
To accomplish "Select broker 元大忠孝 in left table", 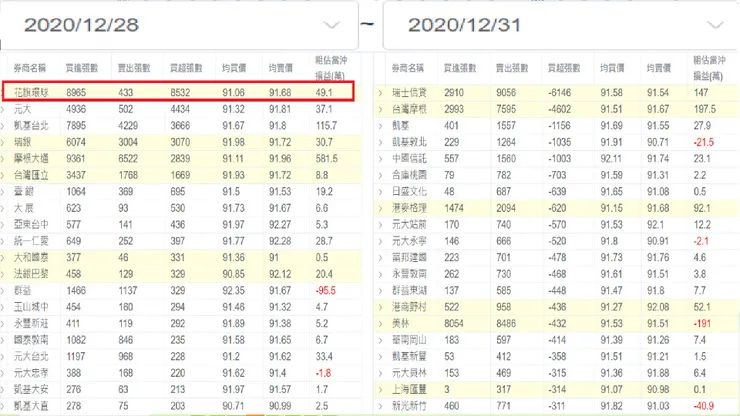I will click(31, 374).
